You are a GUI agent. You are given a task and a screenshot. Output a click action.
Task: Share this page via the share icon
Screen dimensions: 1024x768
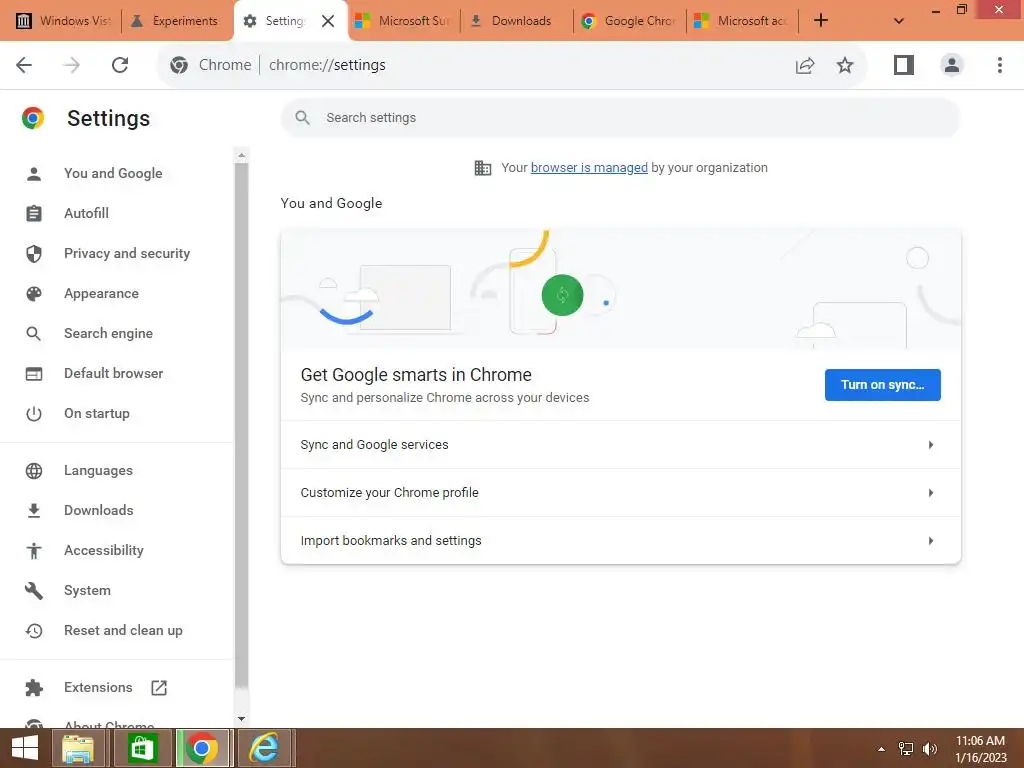805,65
